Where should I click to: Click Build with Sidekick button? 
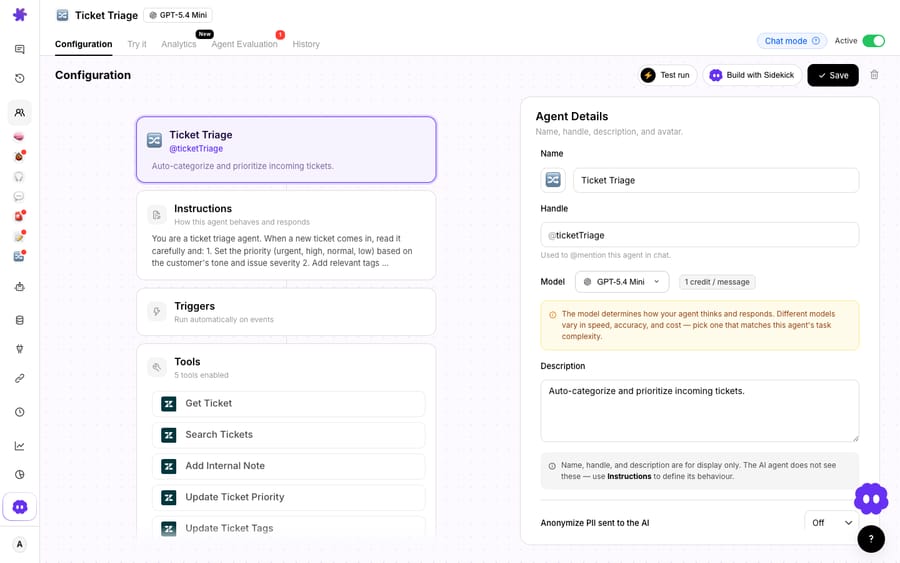[752, 75]
